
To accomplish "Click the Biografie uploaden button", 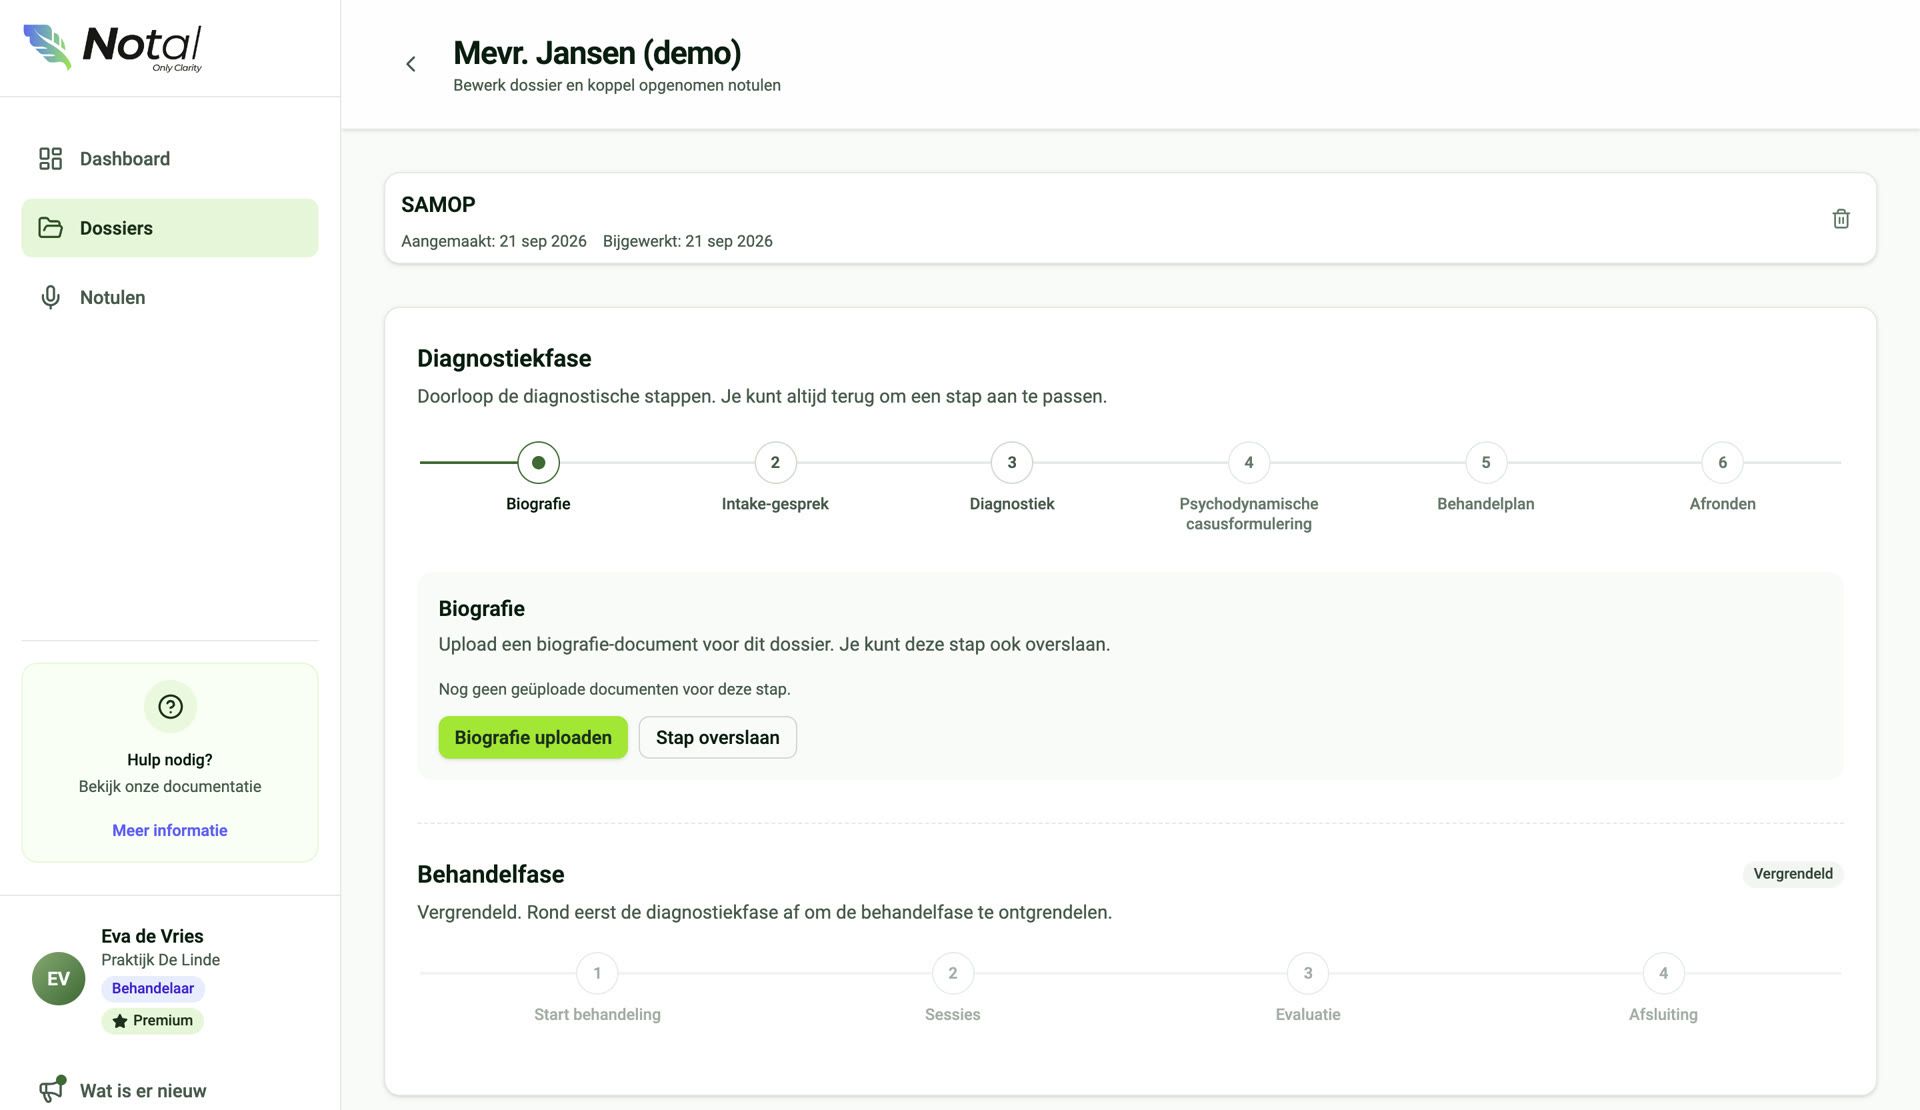I will pyautogui.click(x=533, y=738).
